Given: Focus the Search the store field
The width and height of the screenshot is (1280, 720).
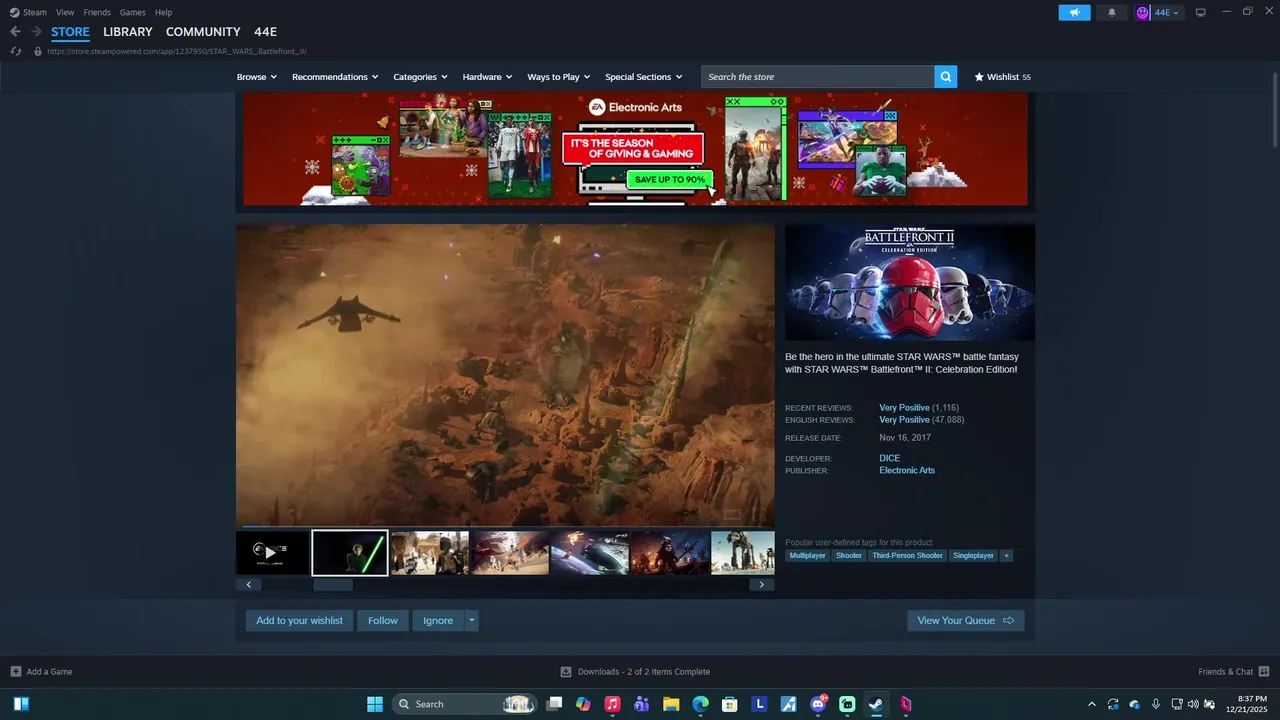Looking at the screenshot, I should tap(818, 77).
